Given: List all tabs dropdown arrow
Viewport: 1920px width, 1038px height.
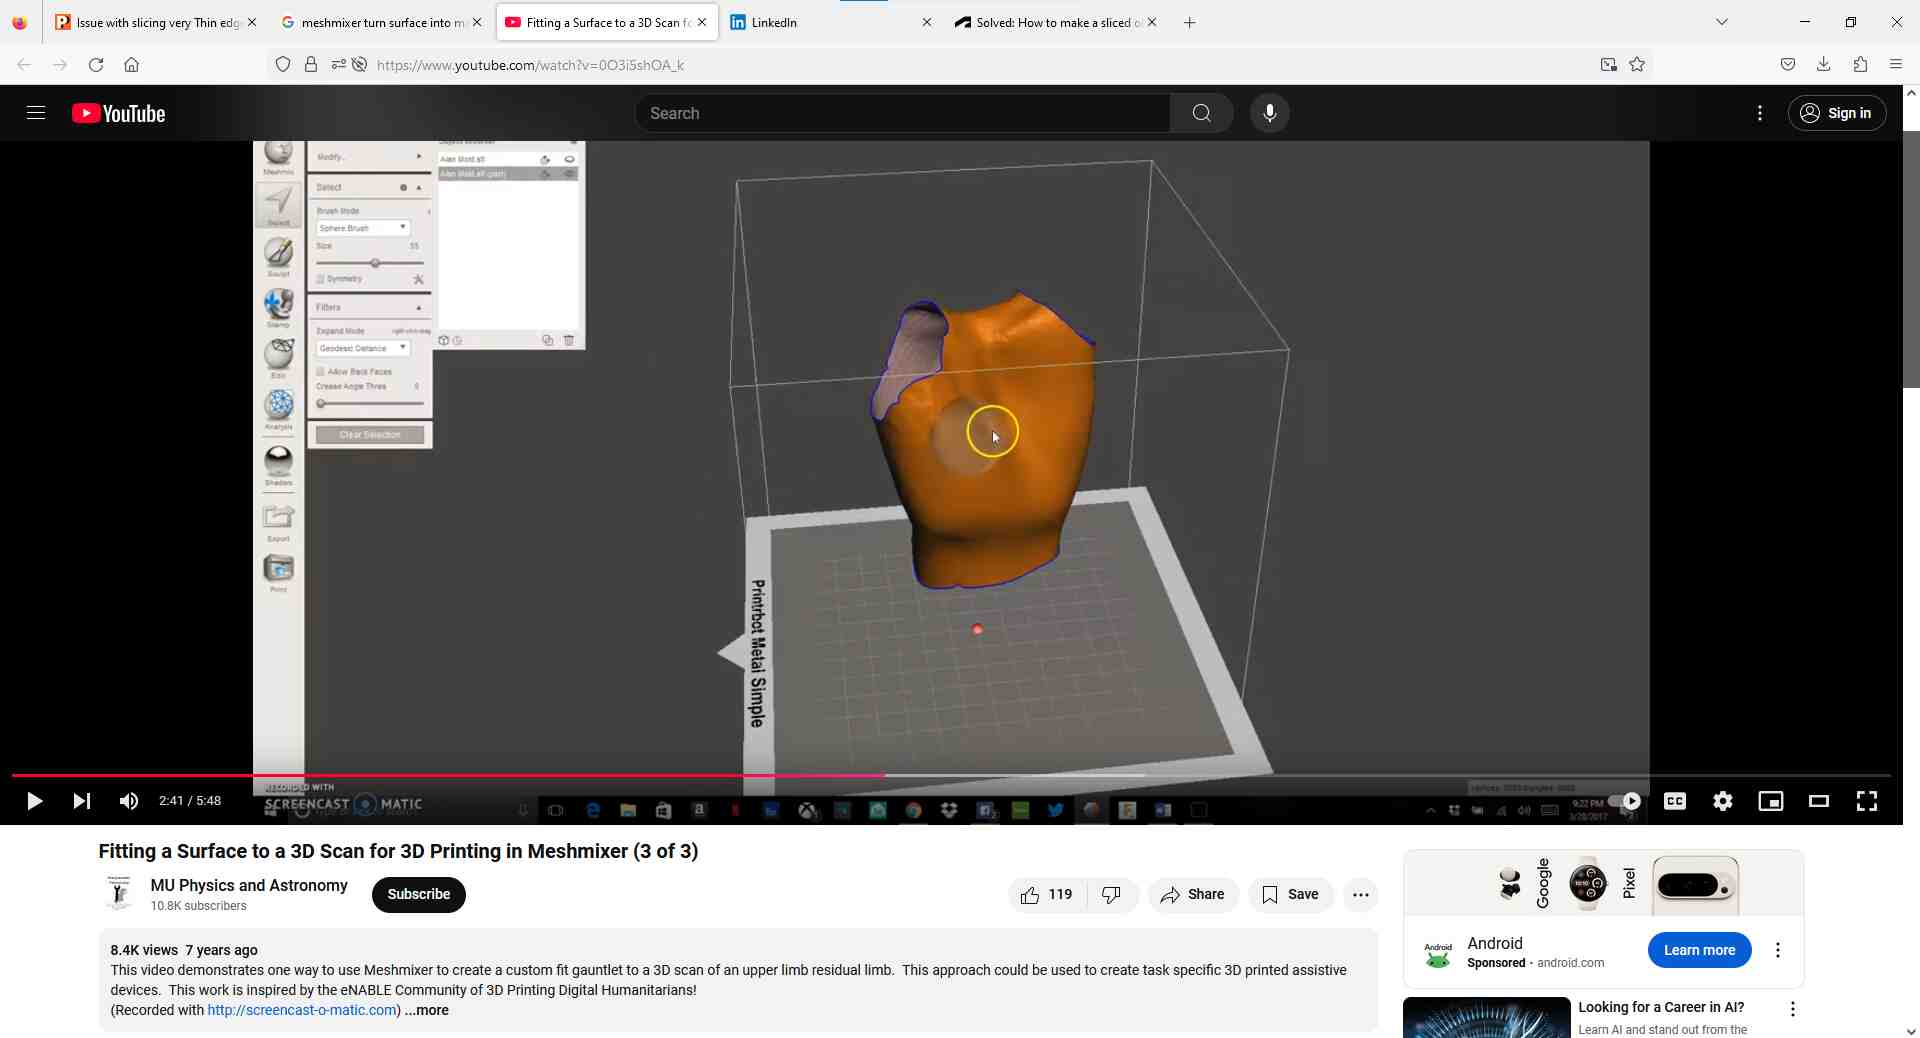Looking at the screenshot, I should coord(1722,22).
